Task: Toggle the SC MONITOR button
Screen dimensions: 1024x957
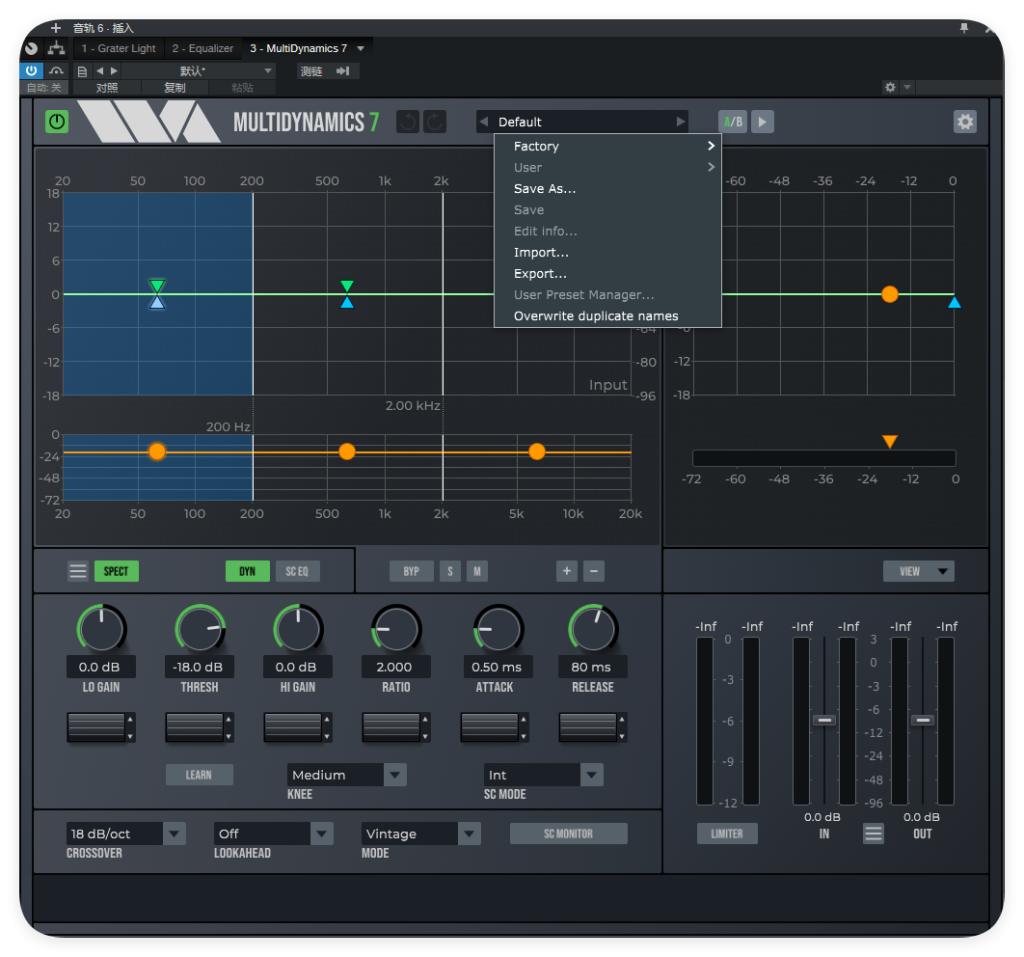Action: 568,834
